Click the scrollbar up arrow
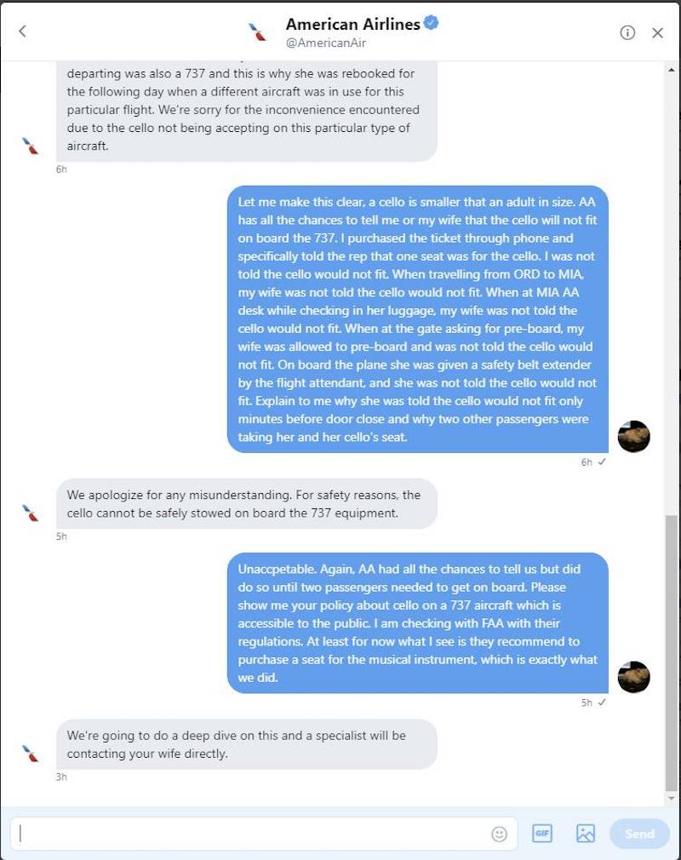681x860 pixels. pyautogui.click(x=672, y=70)
